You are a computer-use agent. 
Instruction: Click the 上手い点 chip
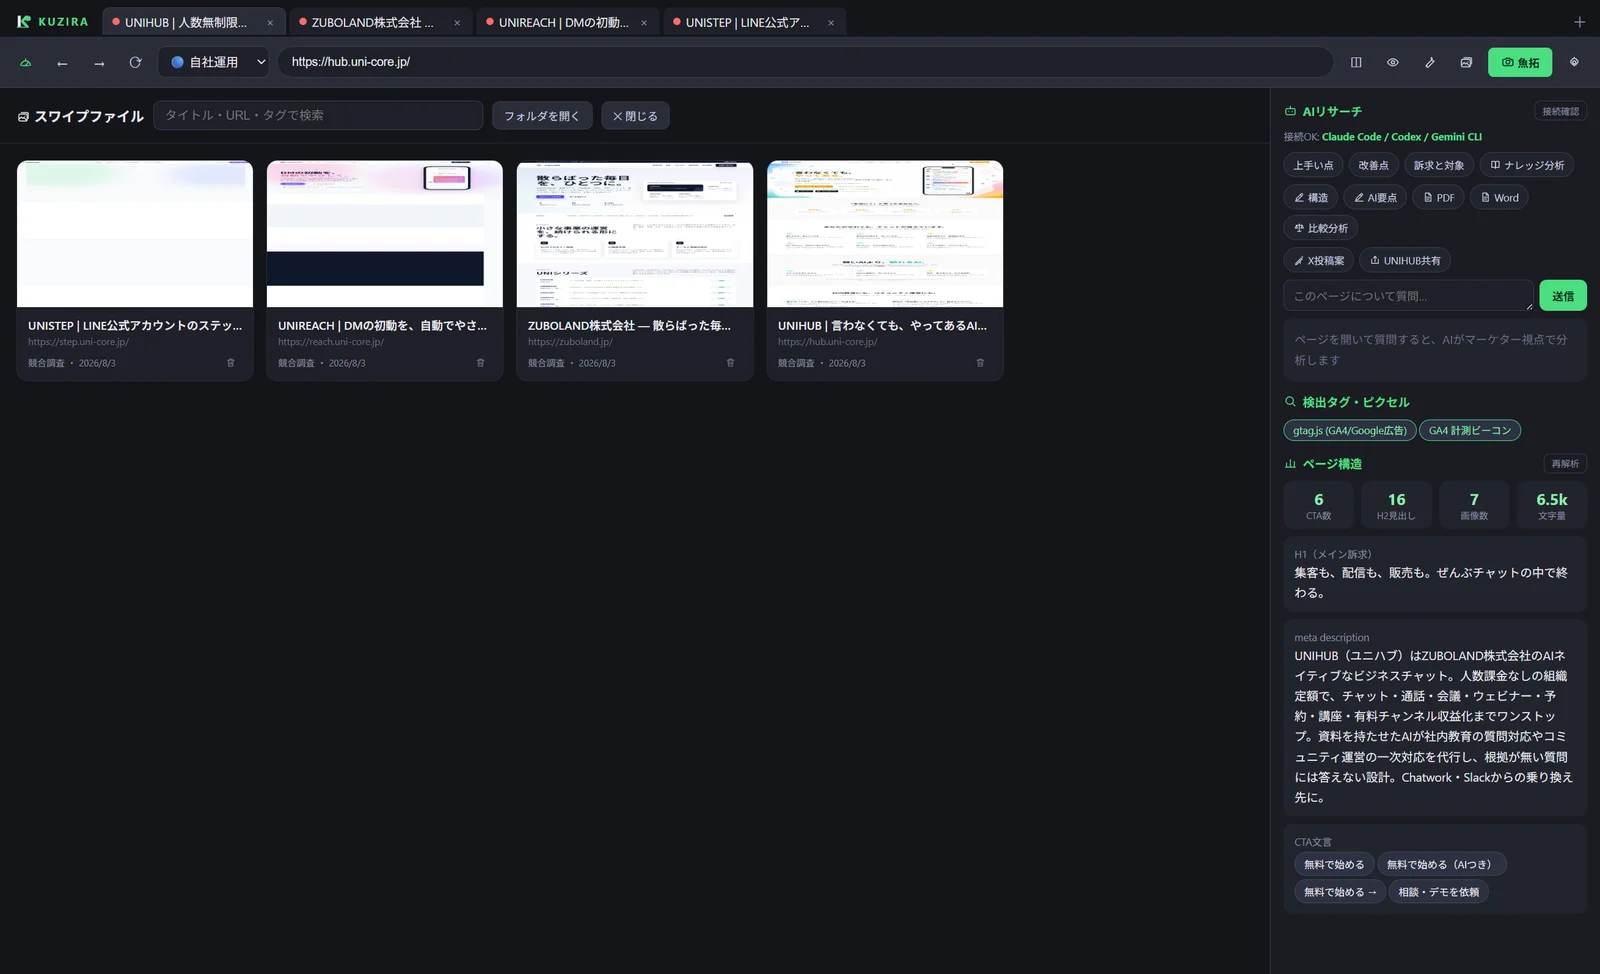pos(1313,165)
